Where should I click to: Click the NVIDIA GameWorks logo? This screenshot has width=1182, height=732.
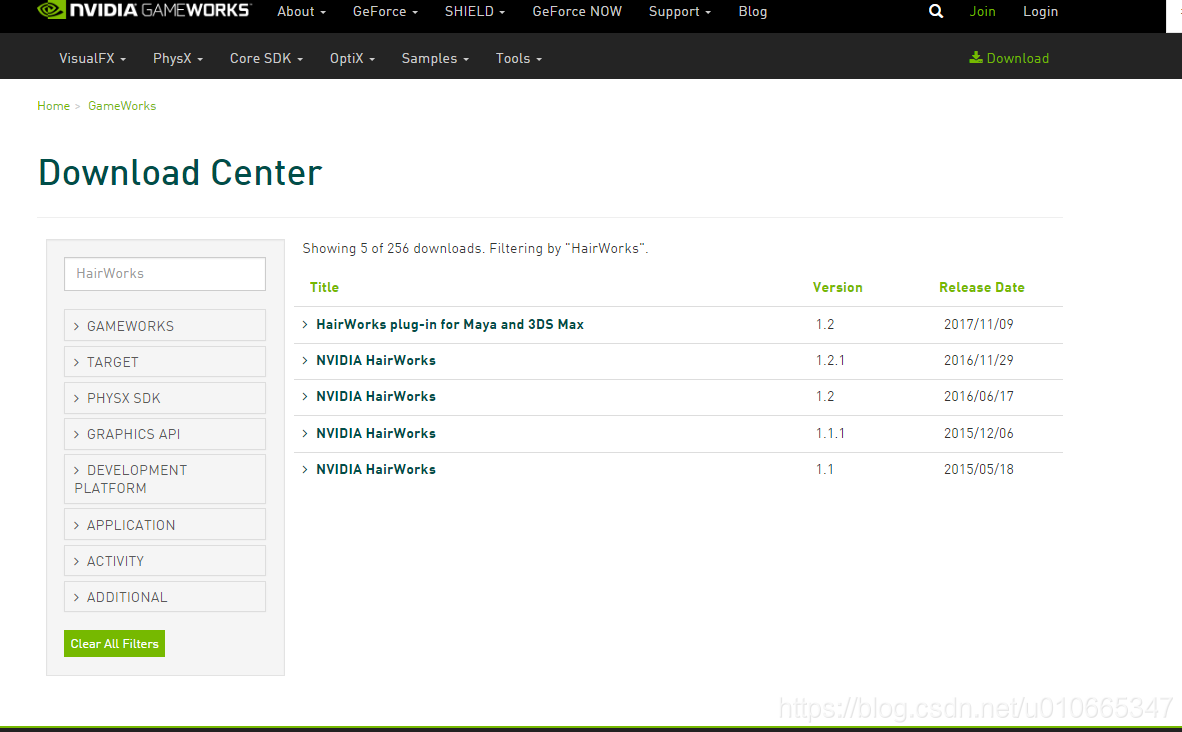coord(143,11)
